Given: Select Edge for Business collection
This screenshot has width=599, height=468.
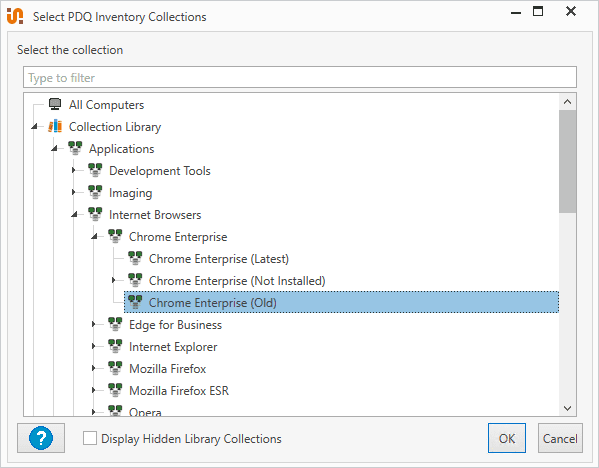Looking at the screenshot, I should pos(175,324).
